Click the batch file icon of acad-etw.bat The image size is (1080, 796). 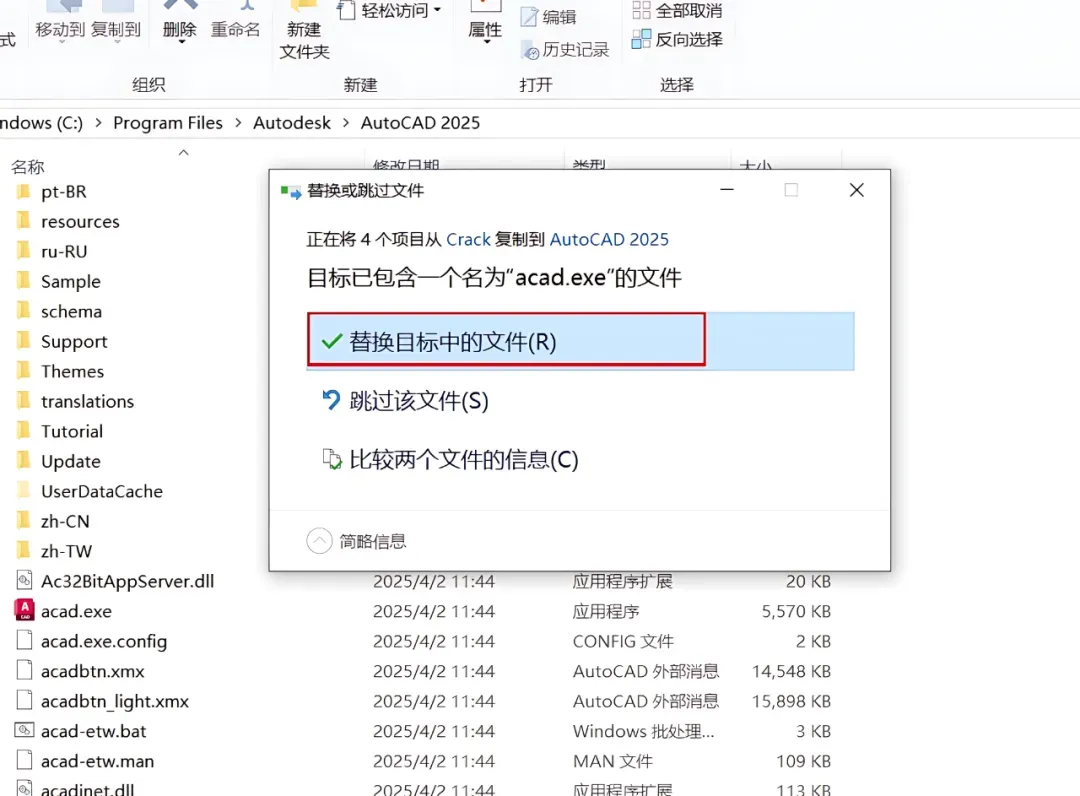[x=24, y=730]
